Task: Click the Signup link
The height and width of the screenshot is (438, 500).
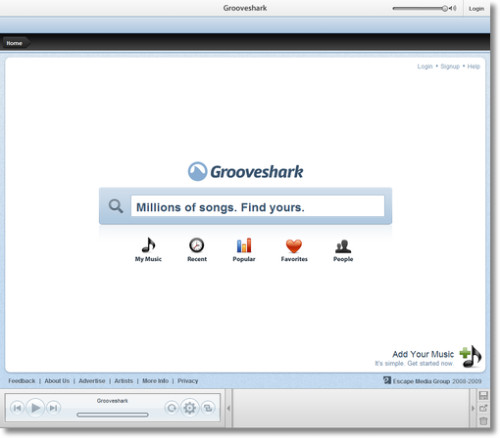Action: 450,66
